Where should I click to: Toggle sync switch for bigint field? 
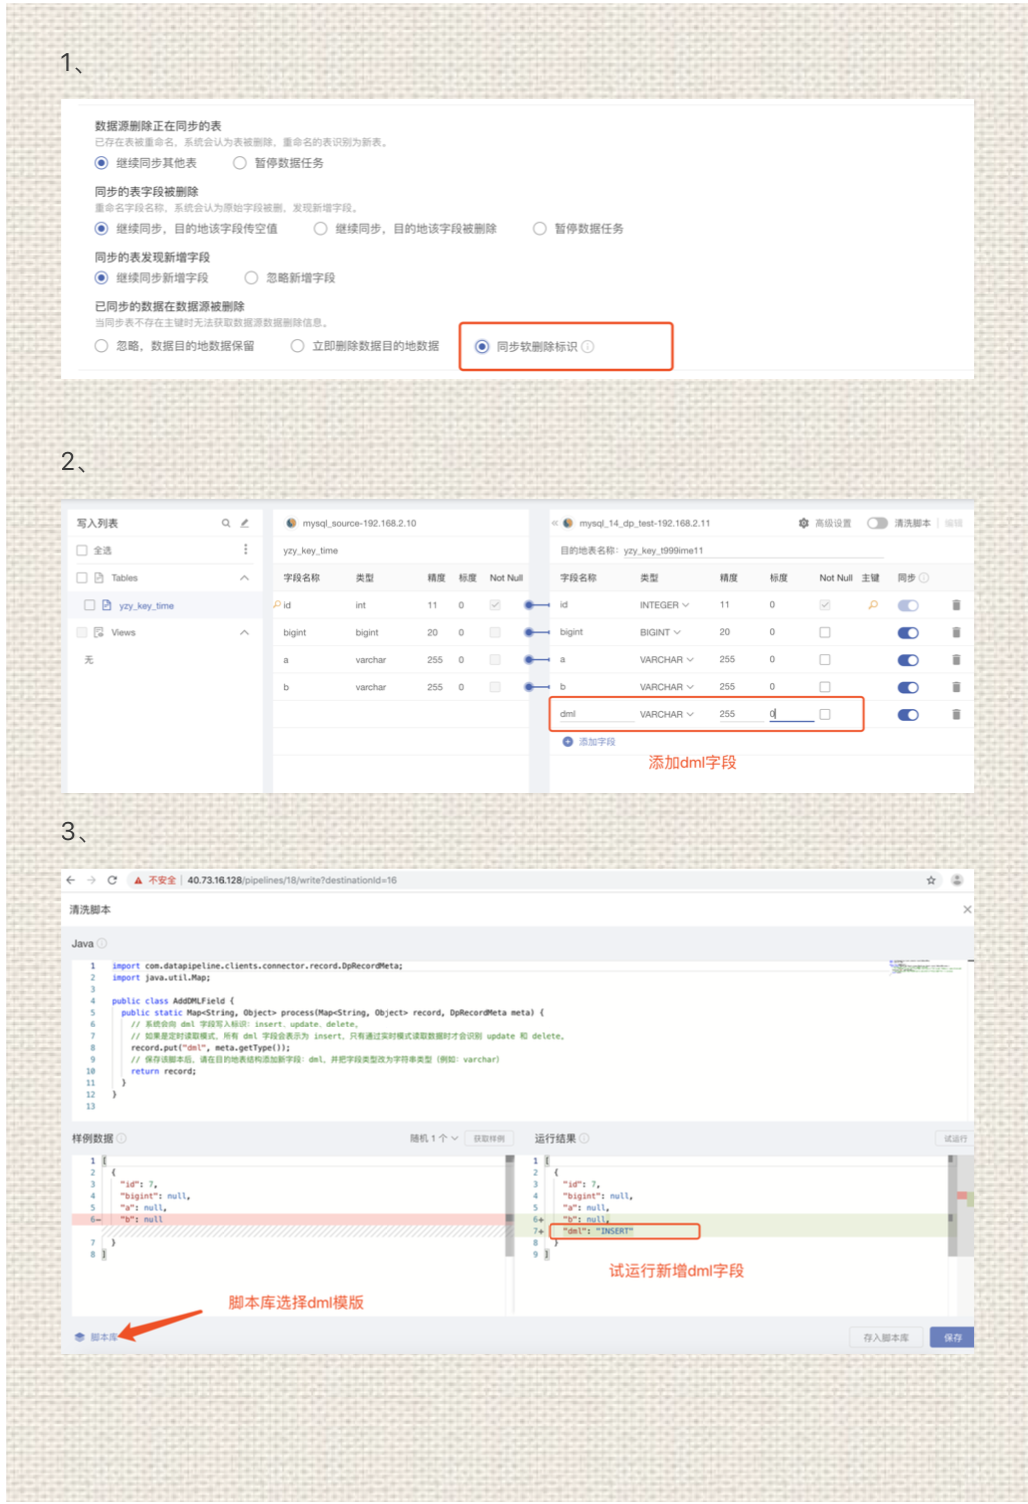pos(908,632)
